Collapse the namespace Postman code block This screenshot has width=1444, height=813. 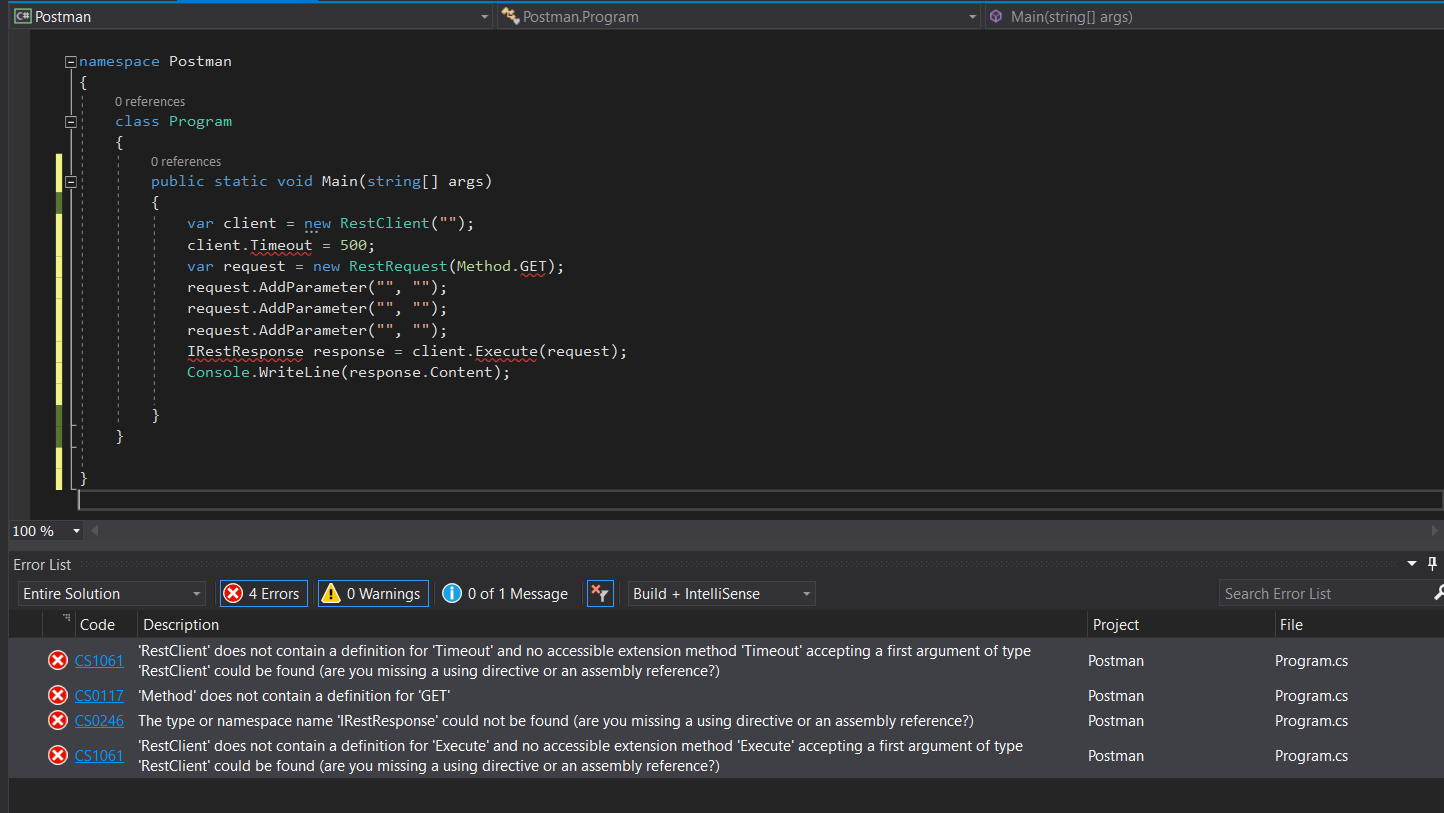pos(70,62)
